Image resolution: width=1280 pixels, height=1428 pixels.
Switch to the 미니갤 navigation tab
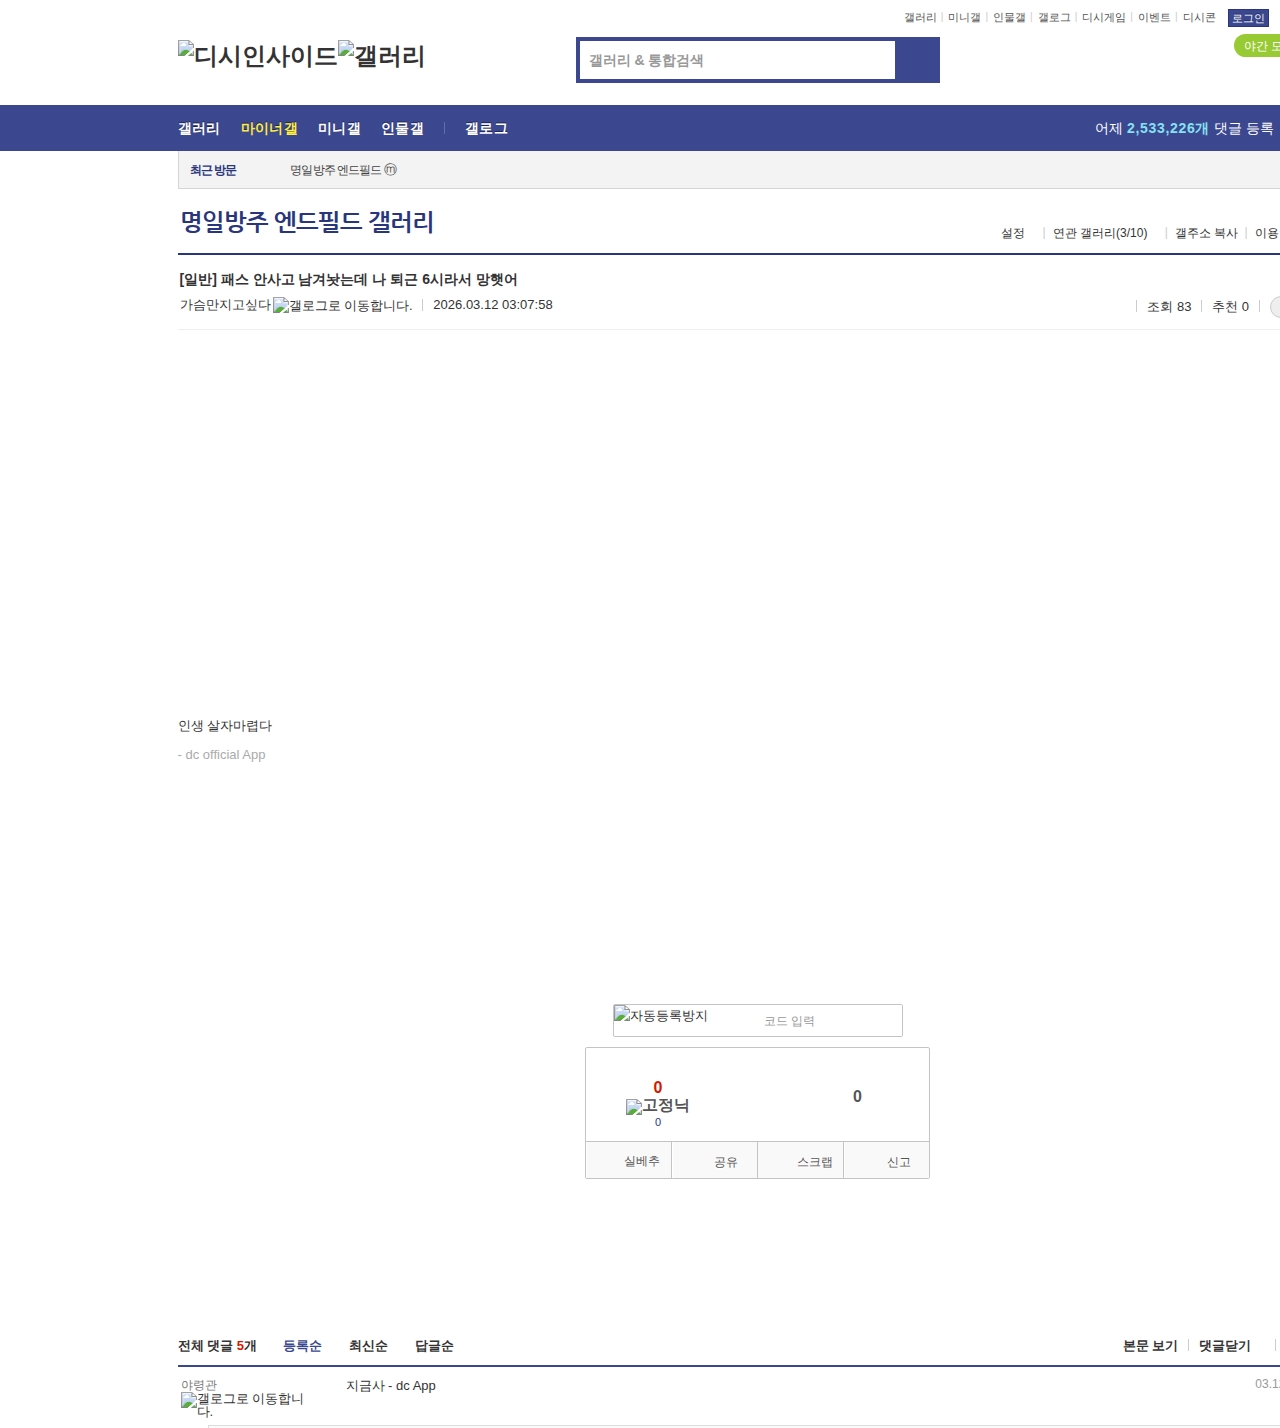pos(339,129)
